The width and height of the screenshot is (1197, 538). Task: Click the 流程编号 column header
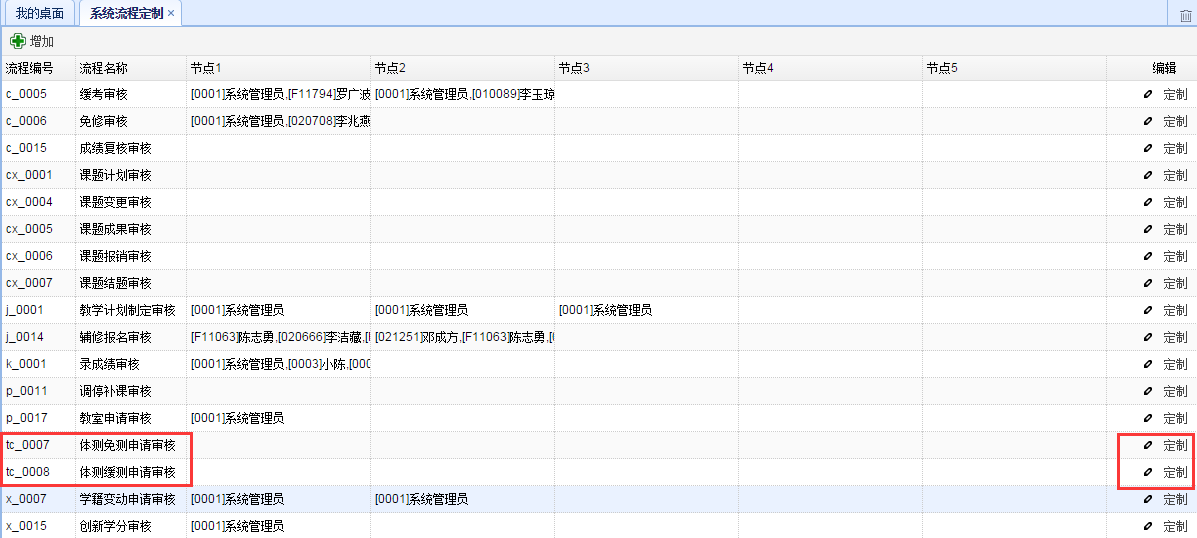pos(30,68)
